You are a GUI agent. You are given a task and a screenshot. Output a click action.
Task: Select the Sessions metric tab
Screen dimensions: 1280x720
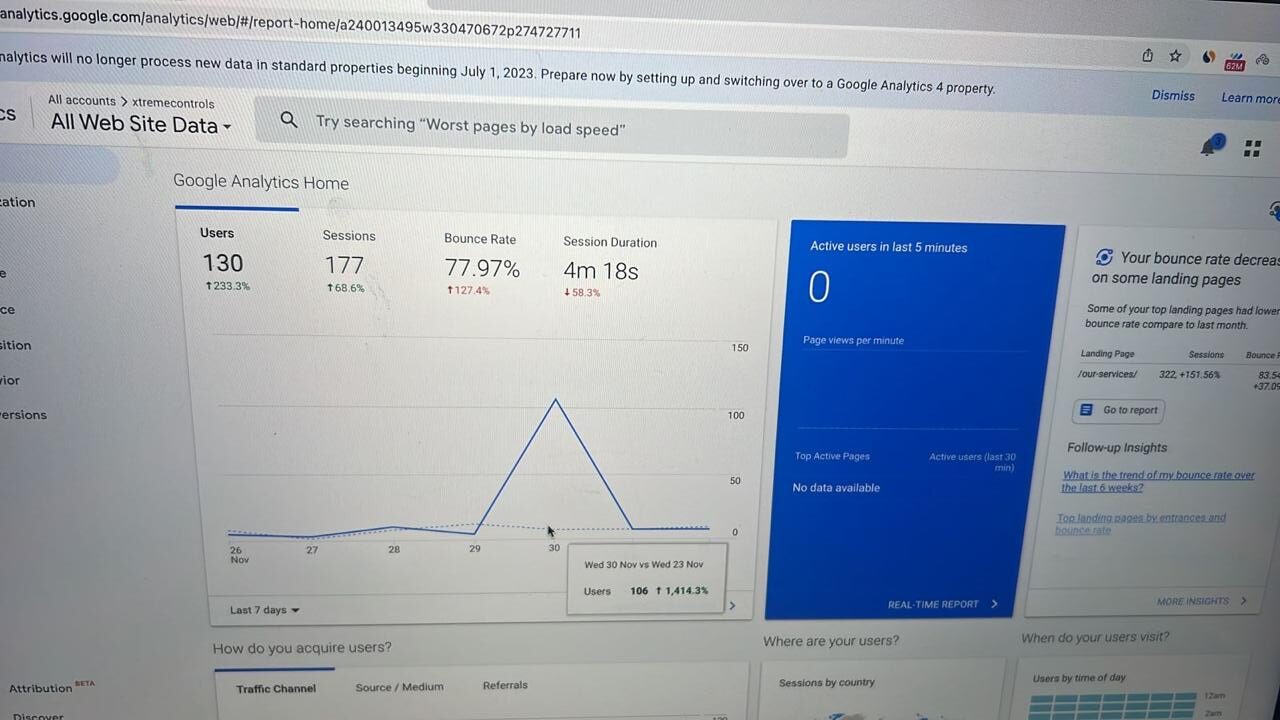point(348,264)
